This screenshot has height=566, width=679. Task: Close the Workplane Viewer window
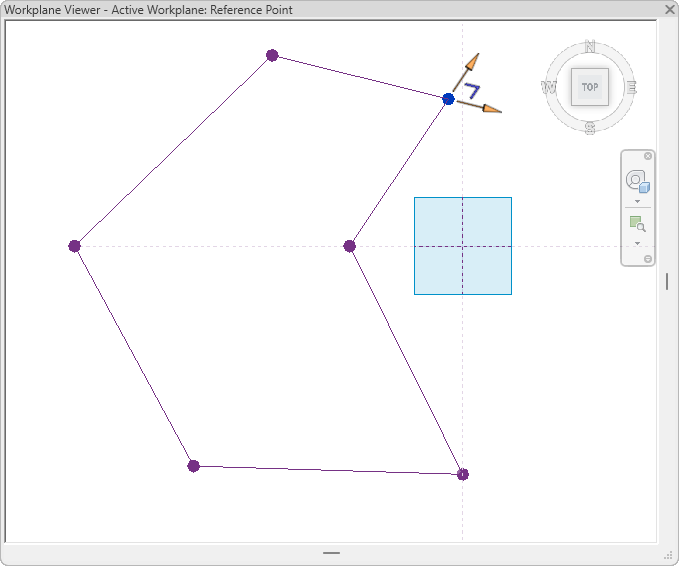[669, 9]
